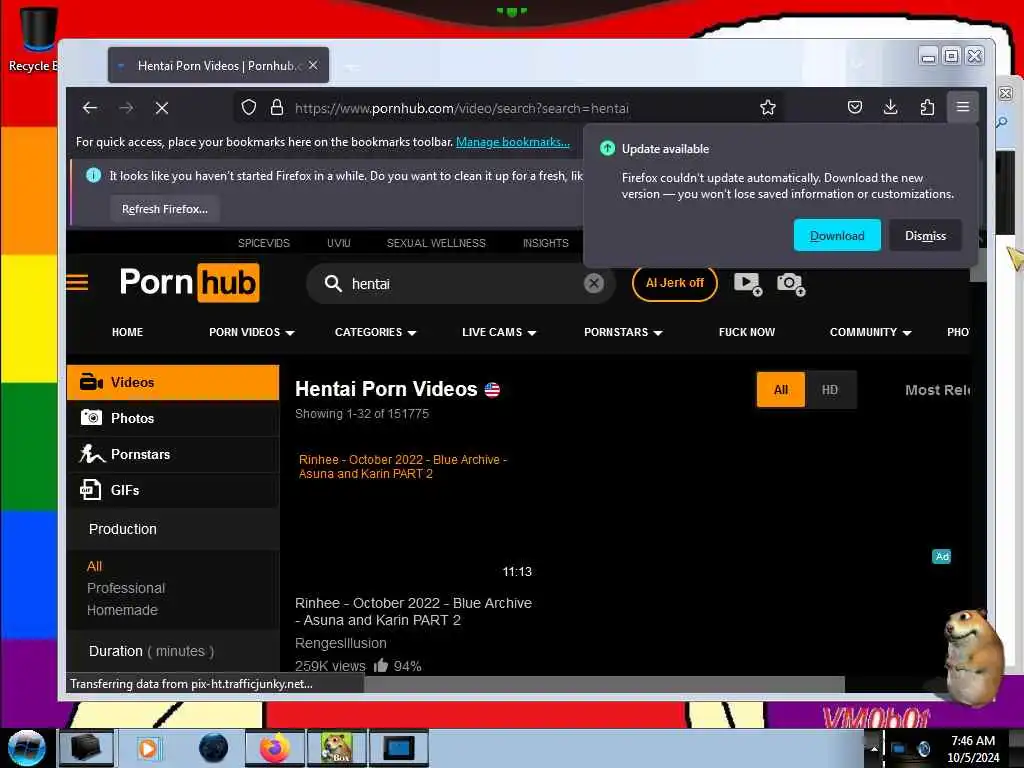1024x768 pixels.
Task: Click the media player taskbar icon
Action: coord(148,748)
